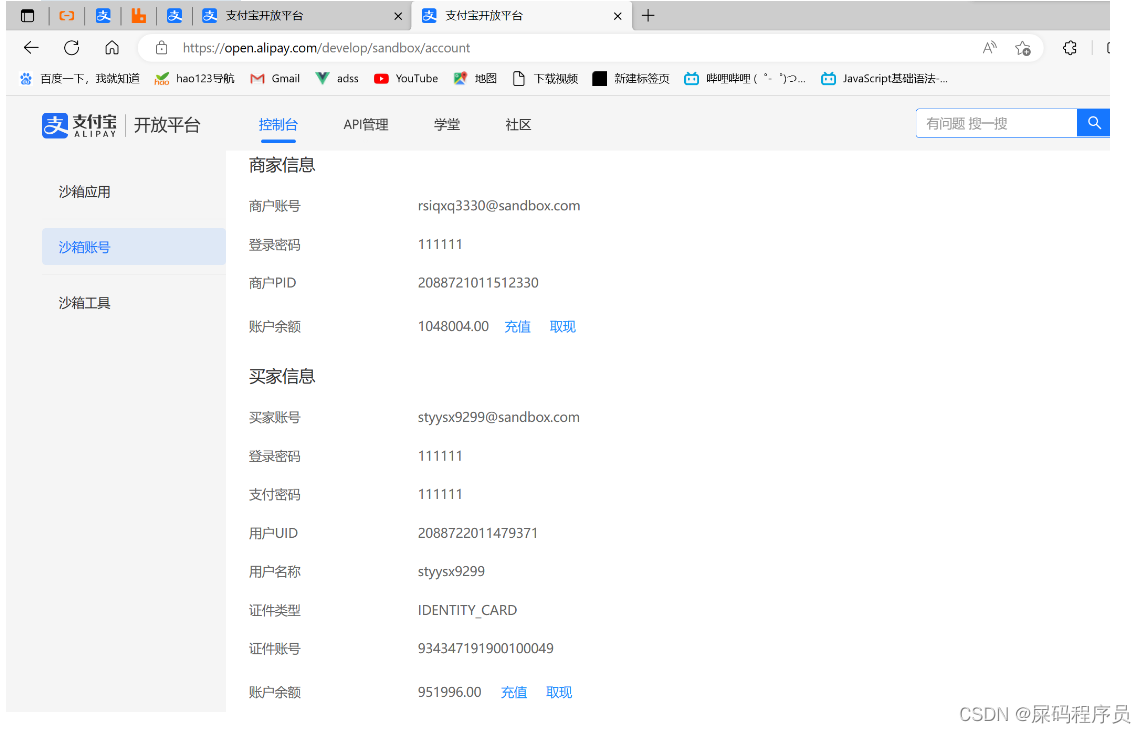Open hao123导航 bookmark
The image size is (1146, 733).
pos(194,78)
